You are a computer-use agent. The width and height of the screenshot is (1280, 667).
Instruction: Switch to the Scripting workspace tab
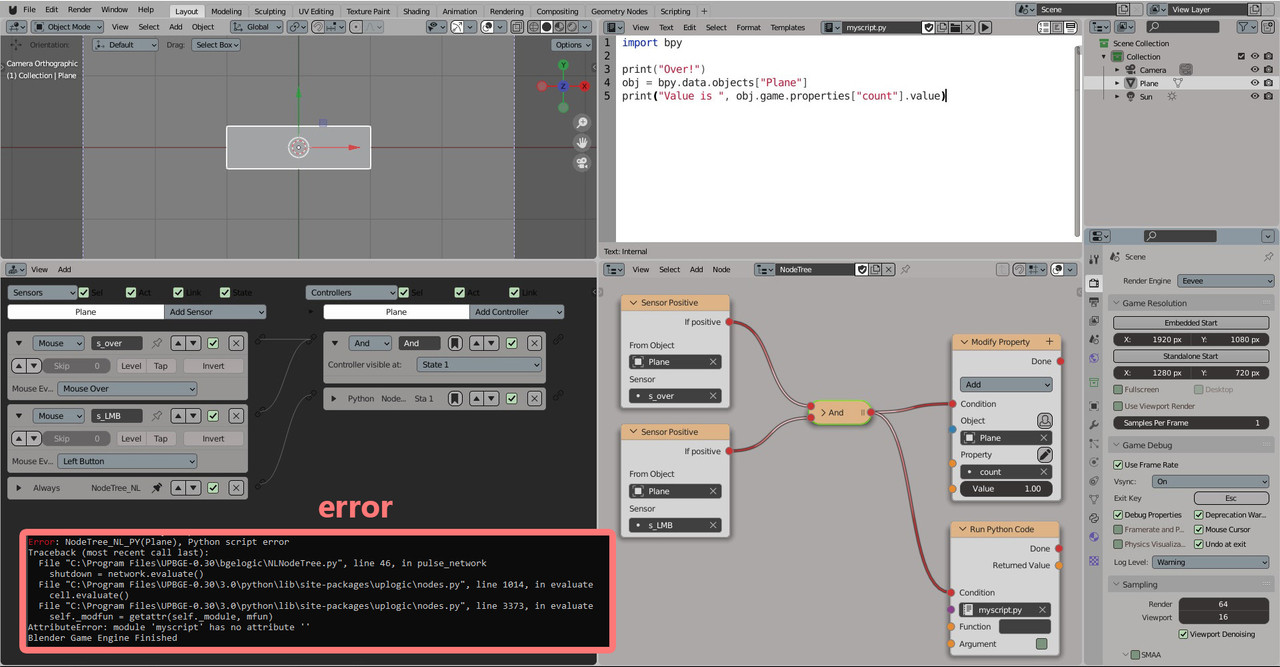pos(675,11)
